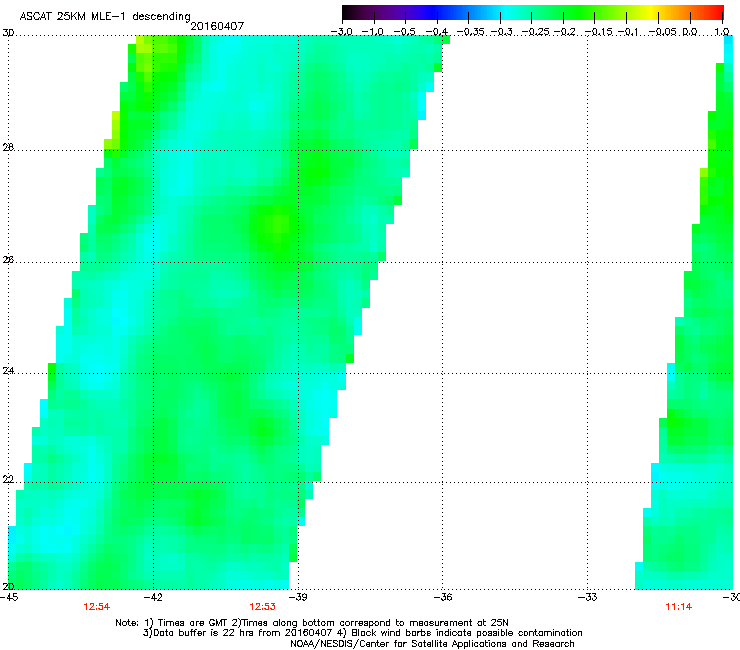Click the 0.0 color scale label
740x650 pixels.
pos(690,32)
